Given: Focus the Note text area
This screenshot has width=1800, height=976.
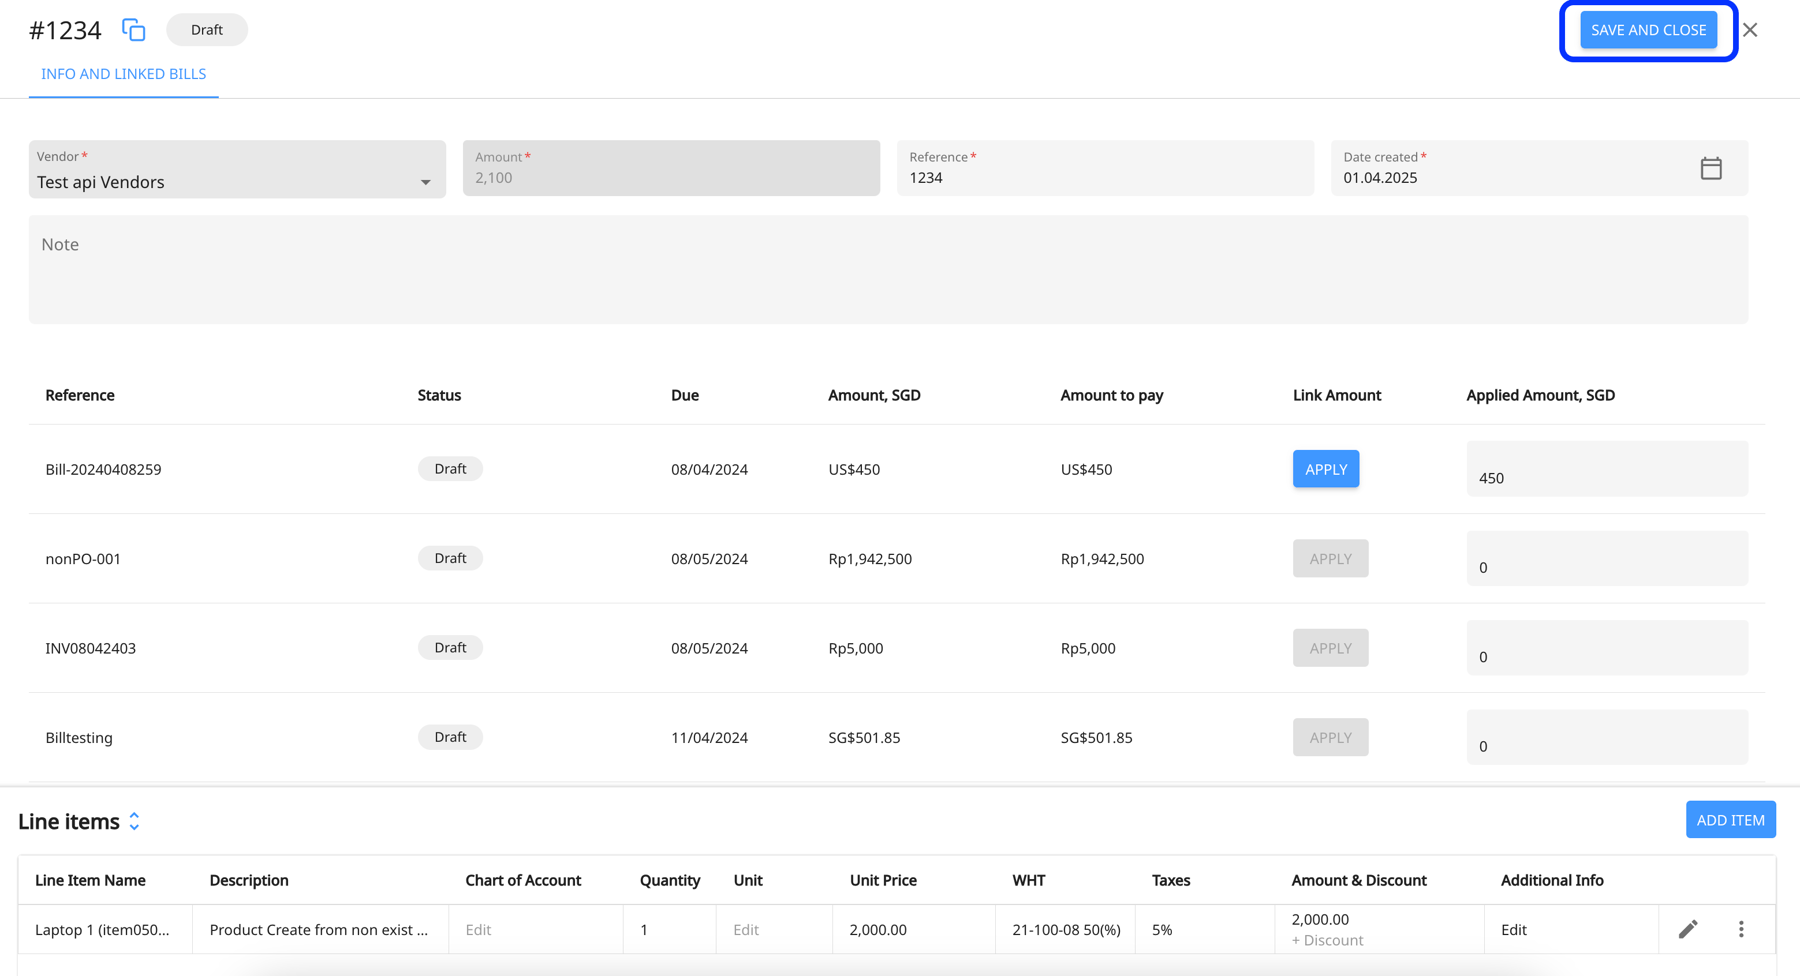Looking at the screenshot, I should [888, 270].
